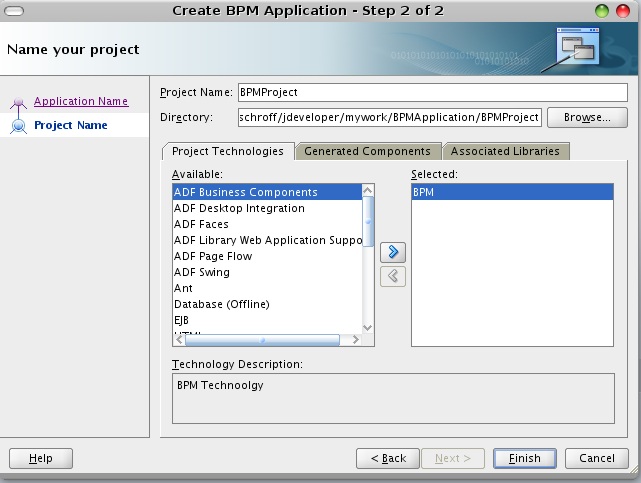Screen dimensions: 641x483
Task: Select the Project Name step
Action: click(71, 125)
